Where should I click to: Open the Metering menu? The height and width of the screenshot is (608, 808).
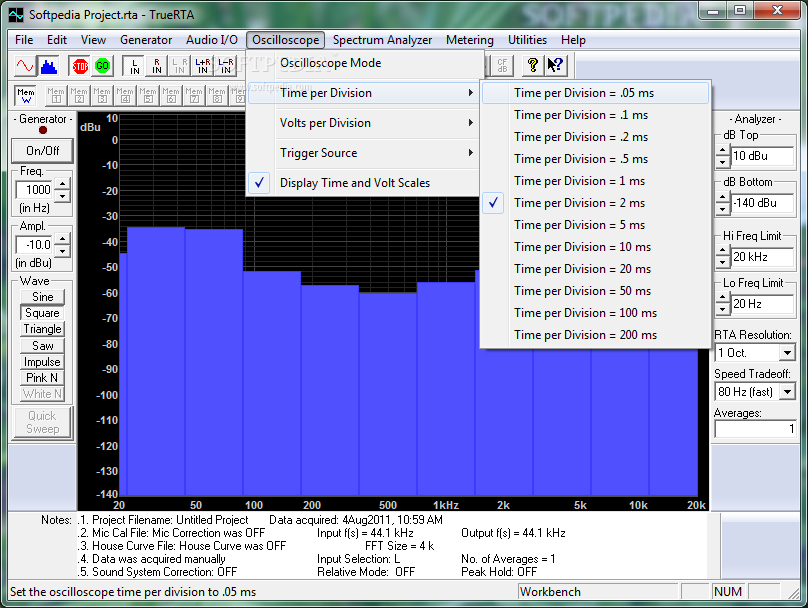(469, 40)
